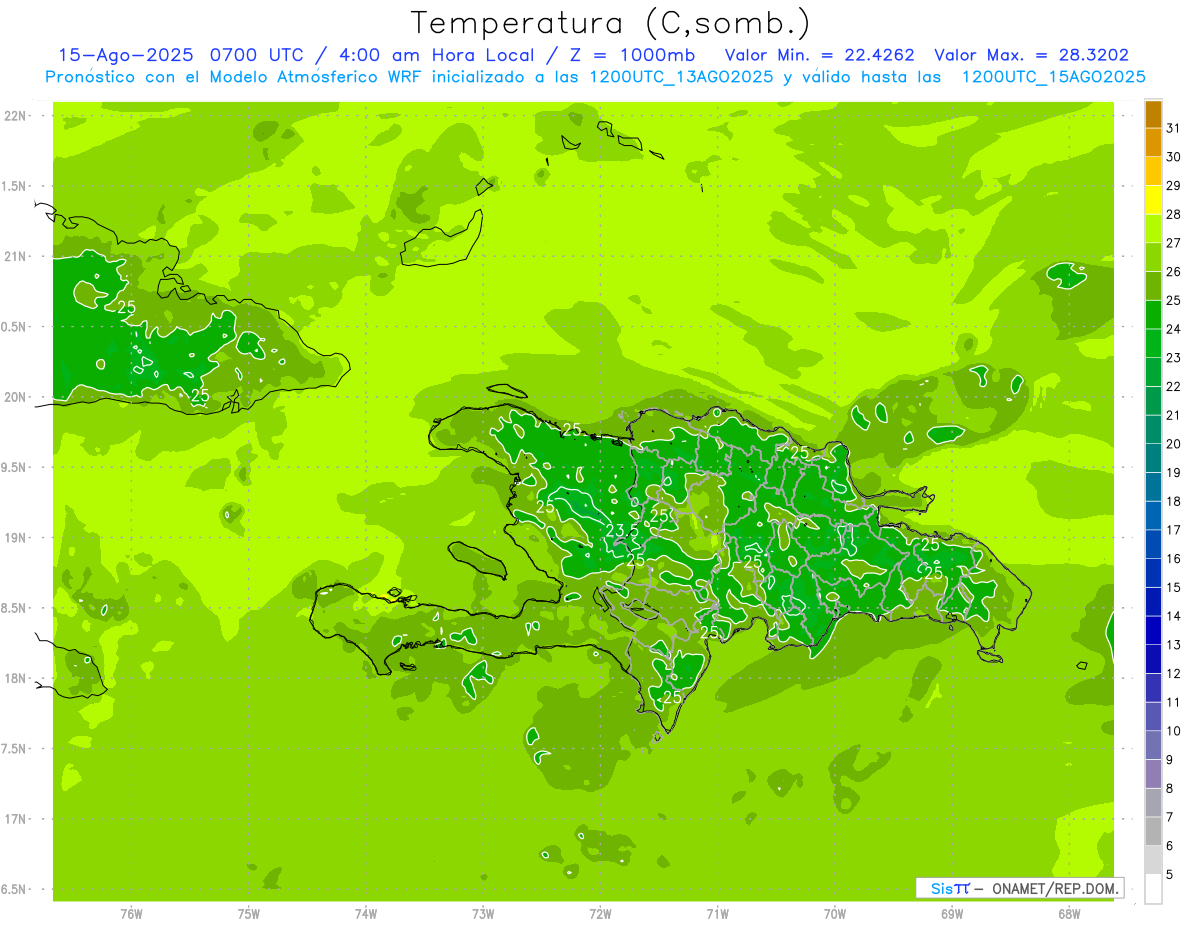
Task: Click 'Valor Max. = 28.3202'
Action: [1032, 55]
